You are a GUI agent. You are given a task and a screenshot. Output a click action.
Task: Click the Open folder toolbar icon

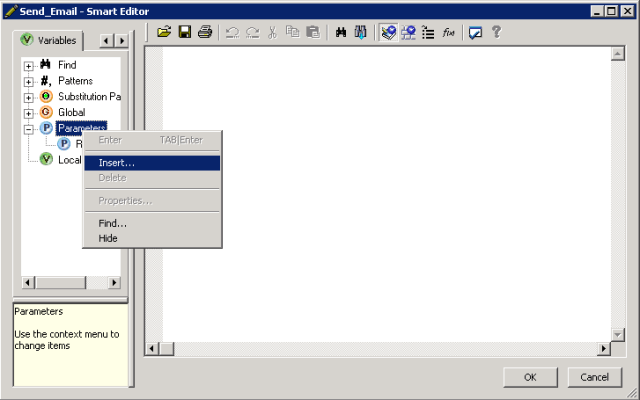coord(165,32)
